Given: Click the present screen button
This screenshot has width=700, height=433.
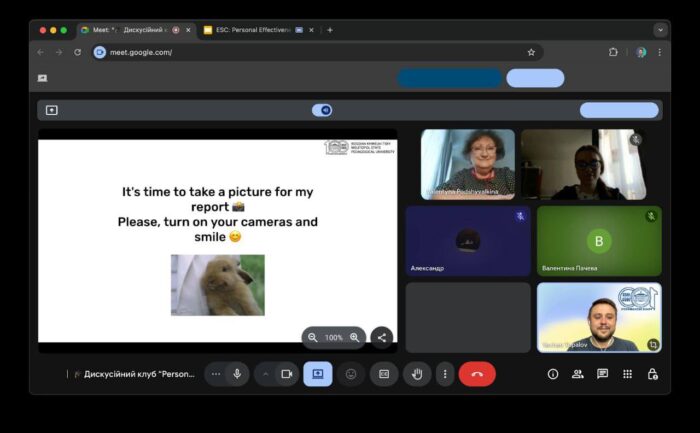Looking at the screenshot, I should (x=318, y=374).
